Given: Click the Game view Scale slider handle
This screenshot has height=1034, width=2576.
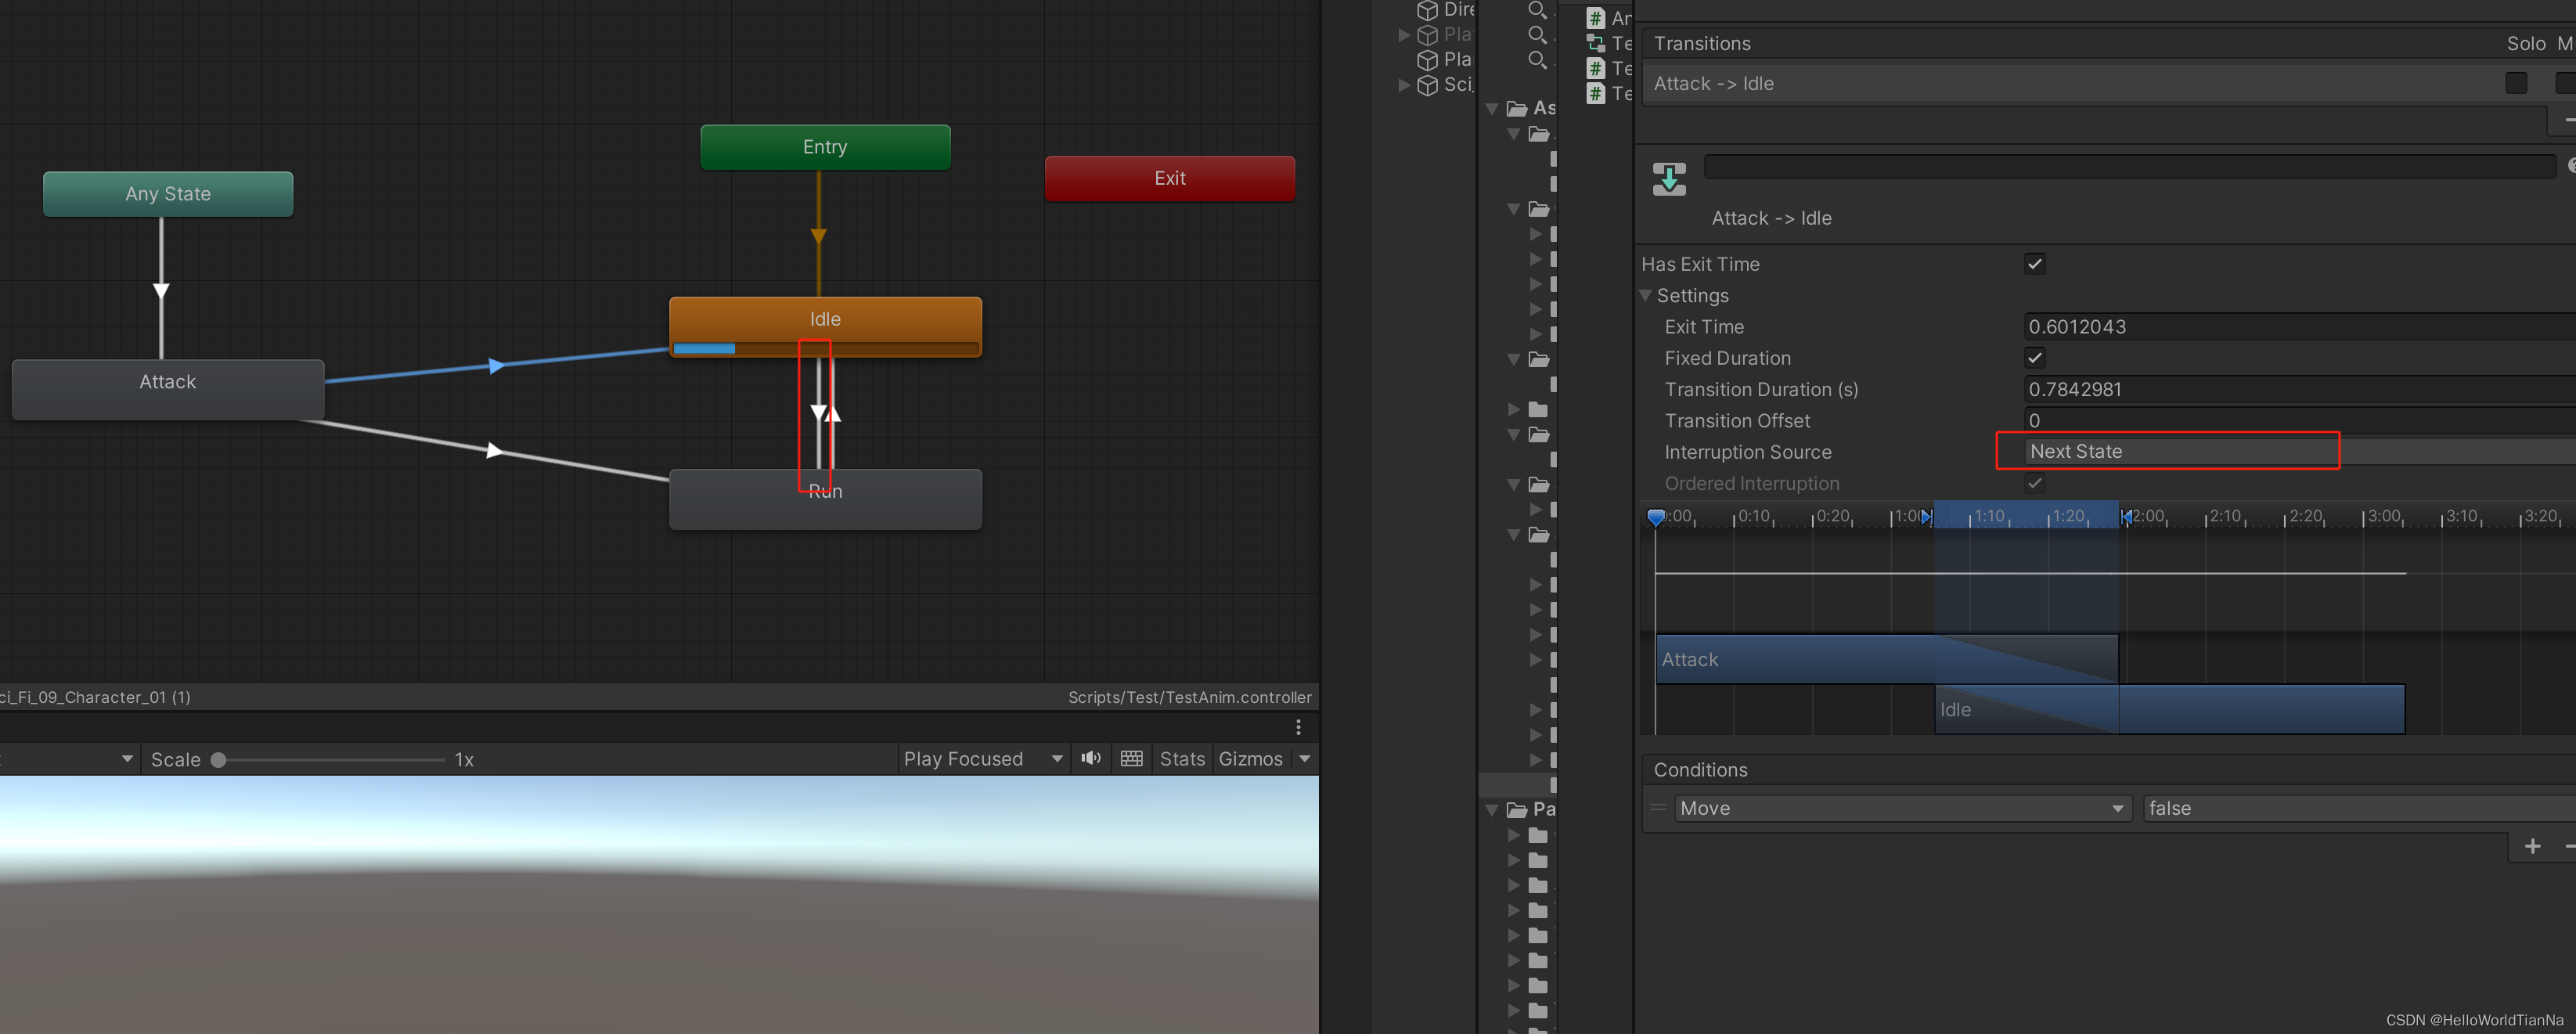Looking at the screenshot, I should 218,760.
